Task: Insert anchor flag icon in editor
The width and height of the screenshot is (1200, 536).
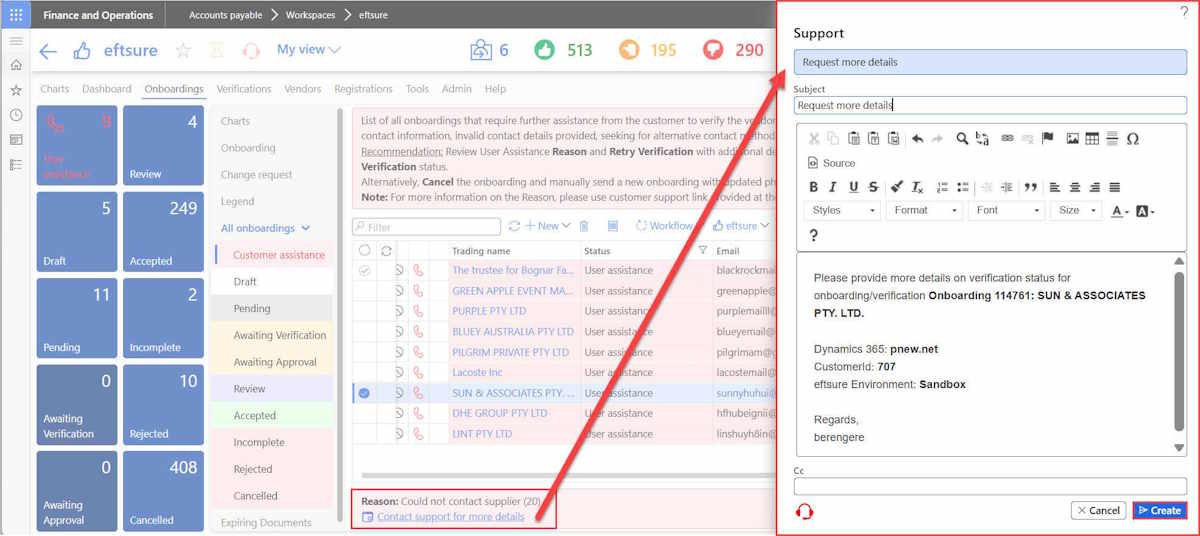Action: point(1048,139)
